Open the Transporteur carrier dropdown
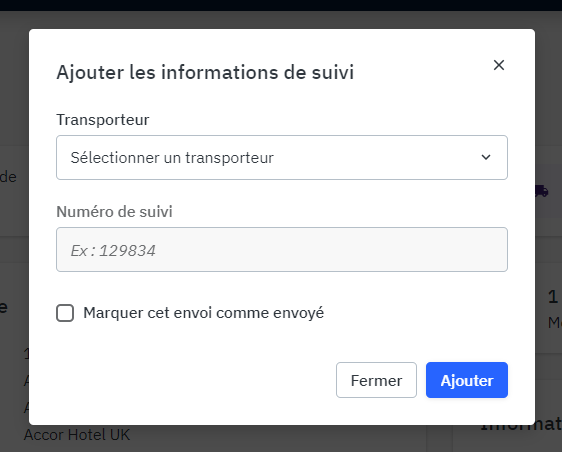 282,157
